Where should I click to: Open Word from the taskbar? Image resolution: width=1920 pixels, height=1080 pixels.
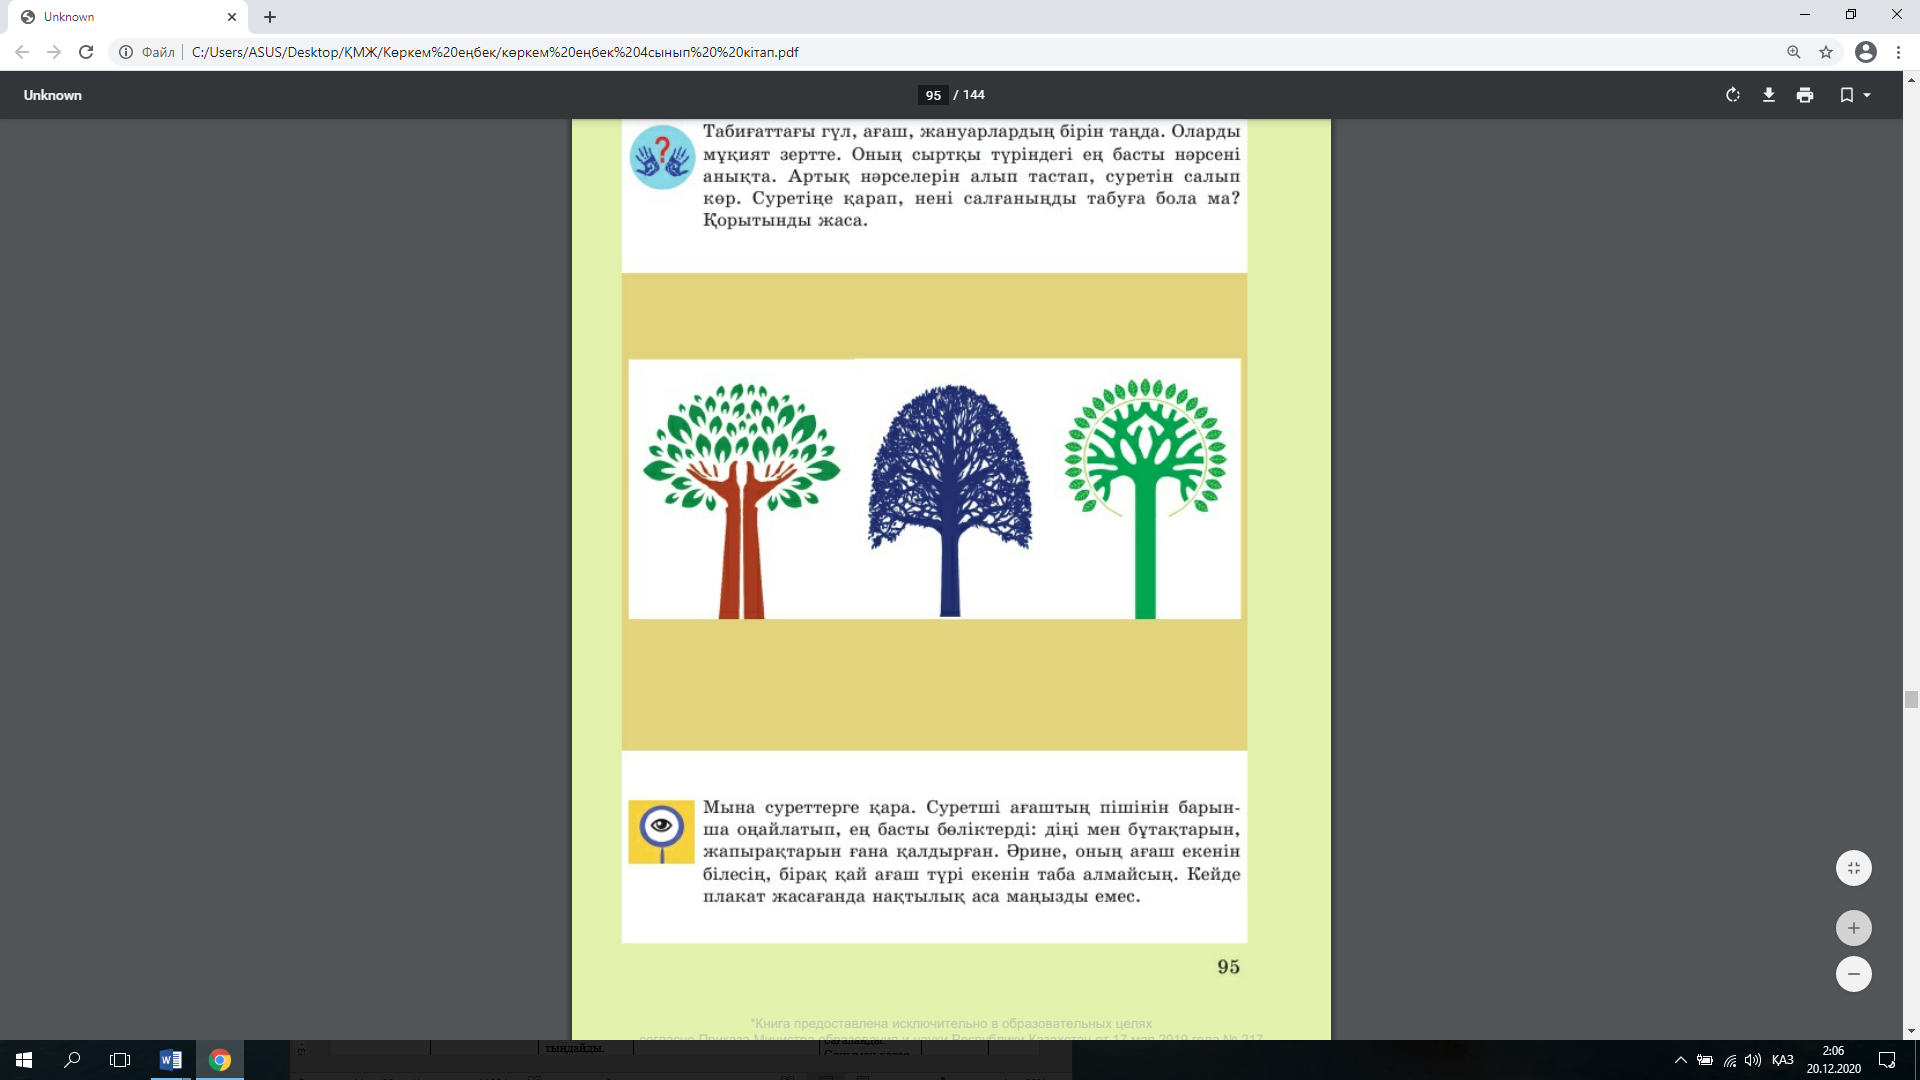[171, 1060]
